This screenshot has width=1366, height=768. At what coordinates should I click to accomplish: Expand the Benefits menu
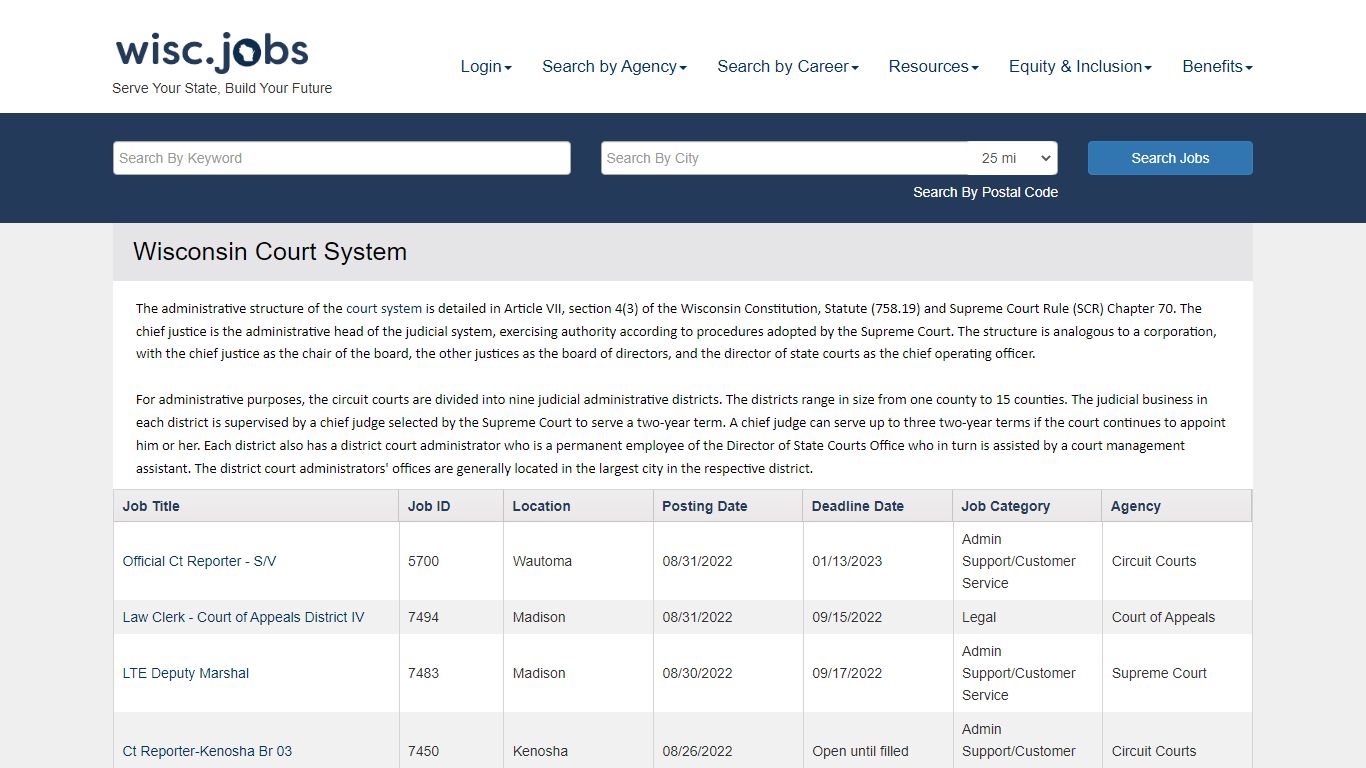[x=1217, y=66]
